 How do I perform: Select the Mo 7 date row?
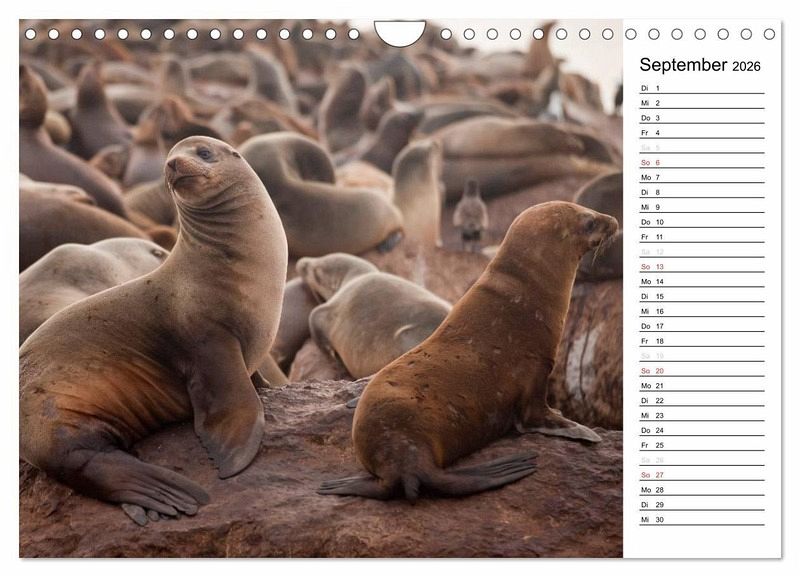coord(701,177)
